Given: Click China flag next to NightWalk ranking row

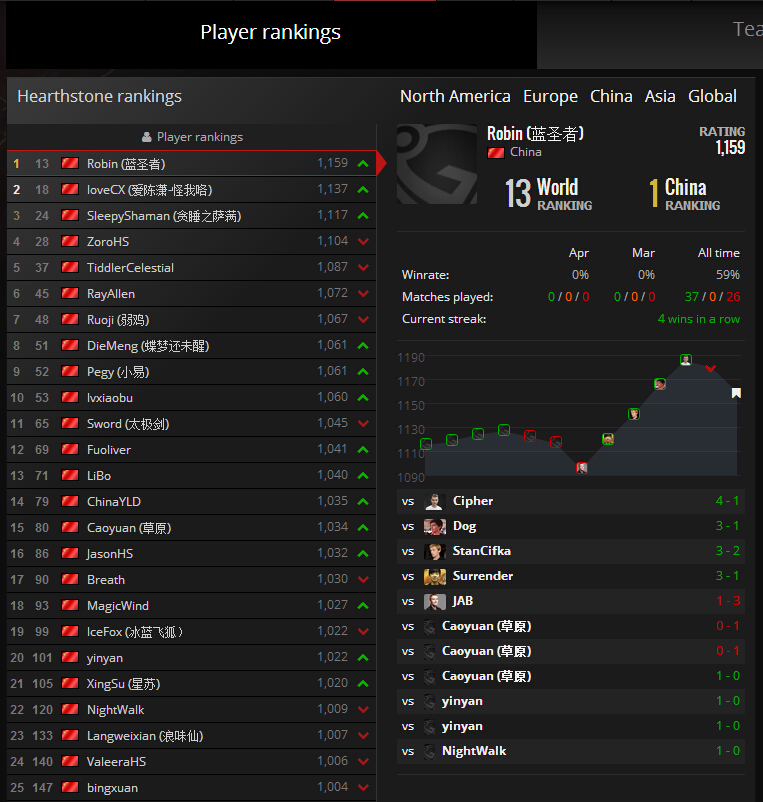Looking at the screenshot, I should coord(70,709).
